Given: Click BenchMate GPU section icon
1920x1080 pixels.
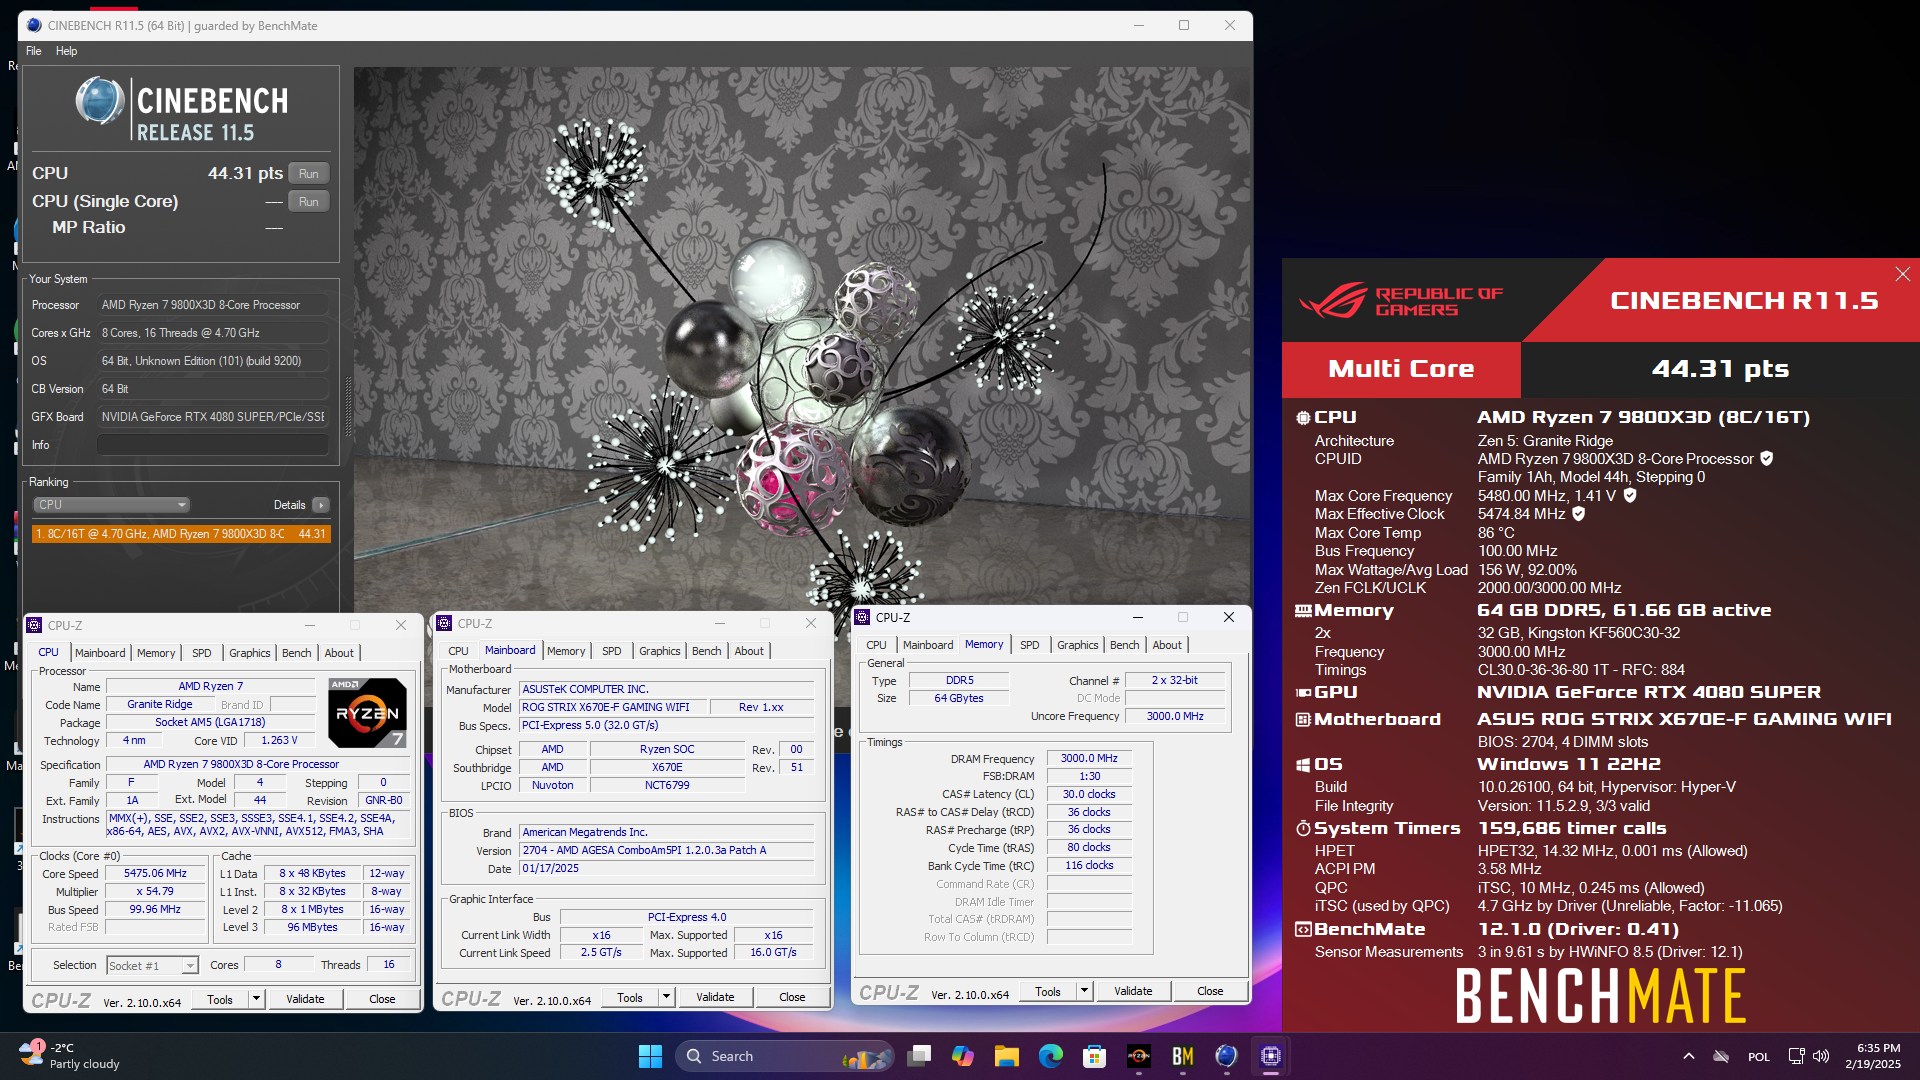Looking at the screenshot, I should [x=1303, y=693].
